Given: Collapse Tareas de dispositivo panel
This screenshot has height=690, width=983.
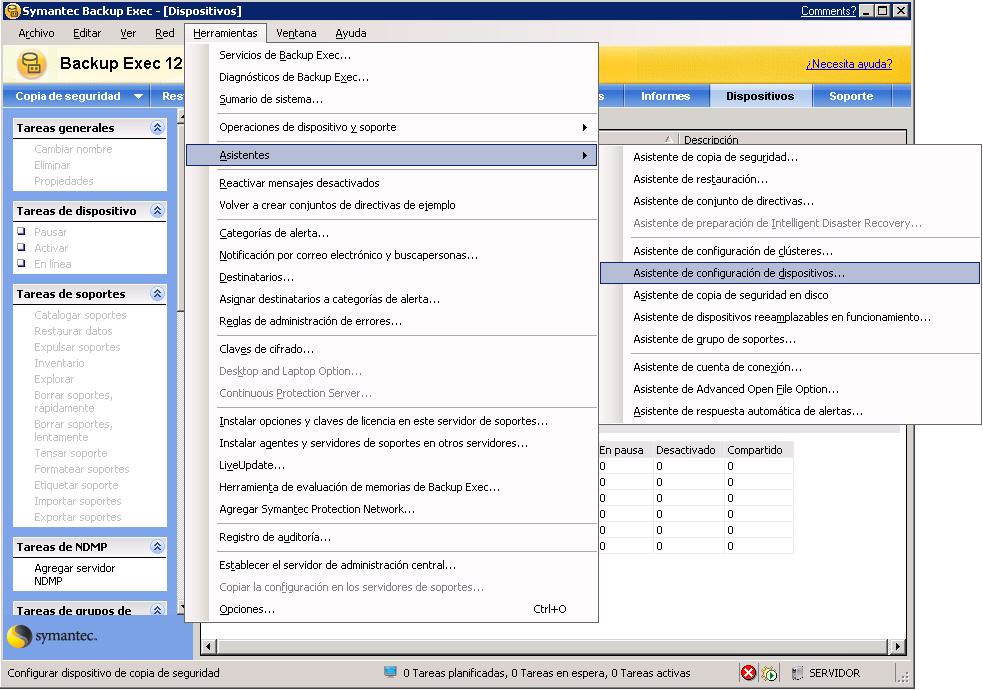Looking at the screenshot, I should [x=157, y=211].
